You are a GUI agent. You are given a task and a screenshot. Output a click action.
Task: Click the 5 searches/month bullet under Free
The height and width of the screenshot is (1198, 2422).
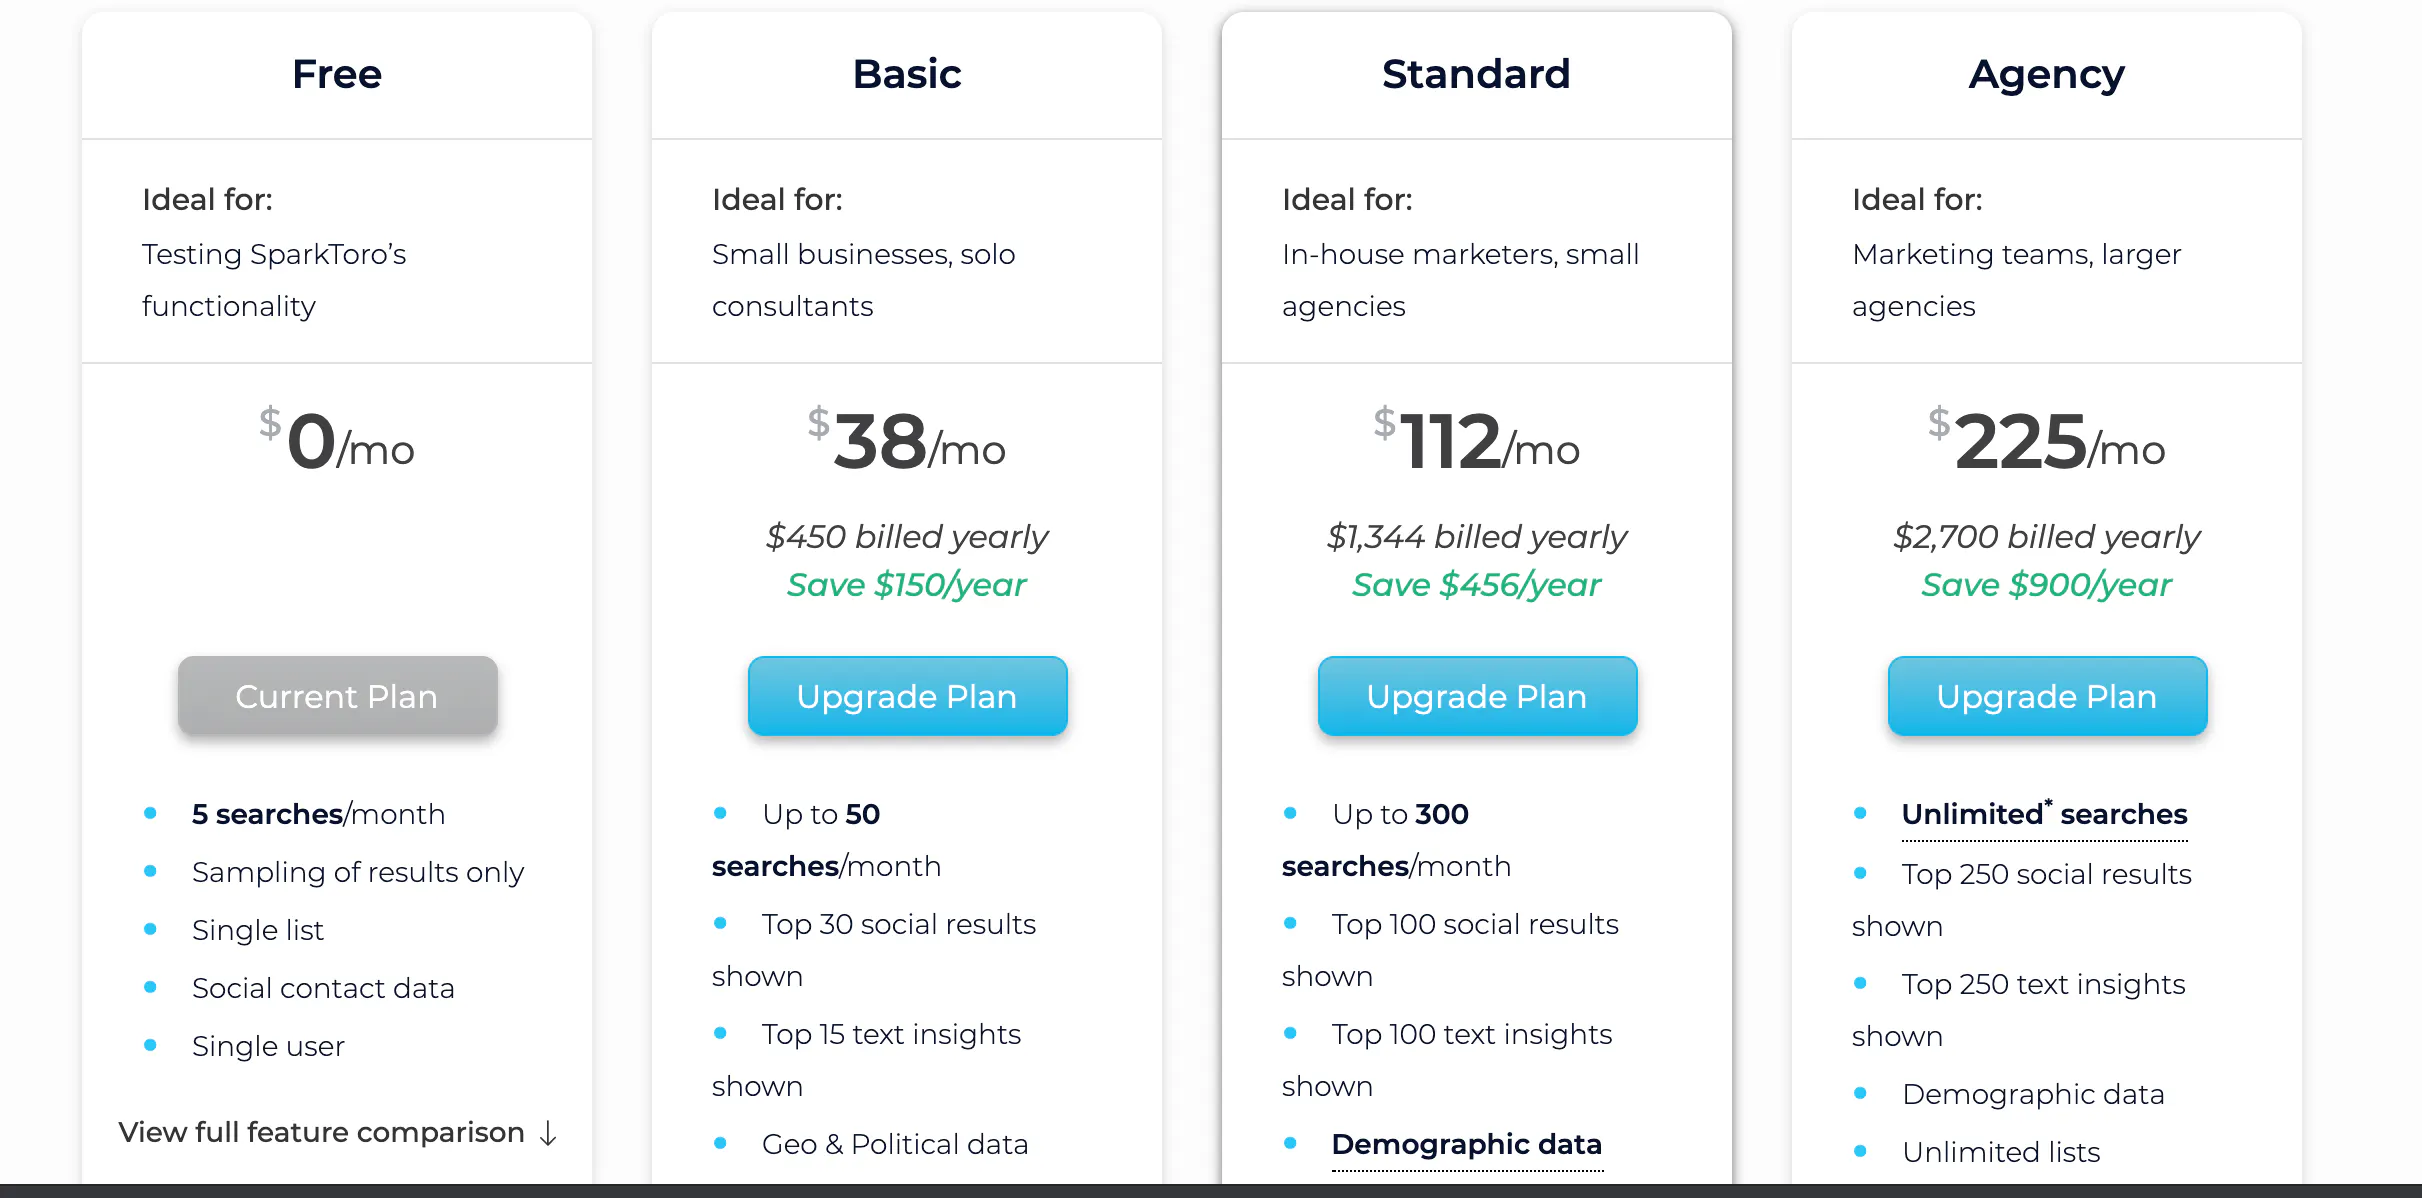click(x=317, y=814)
